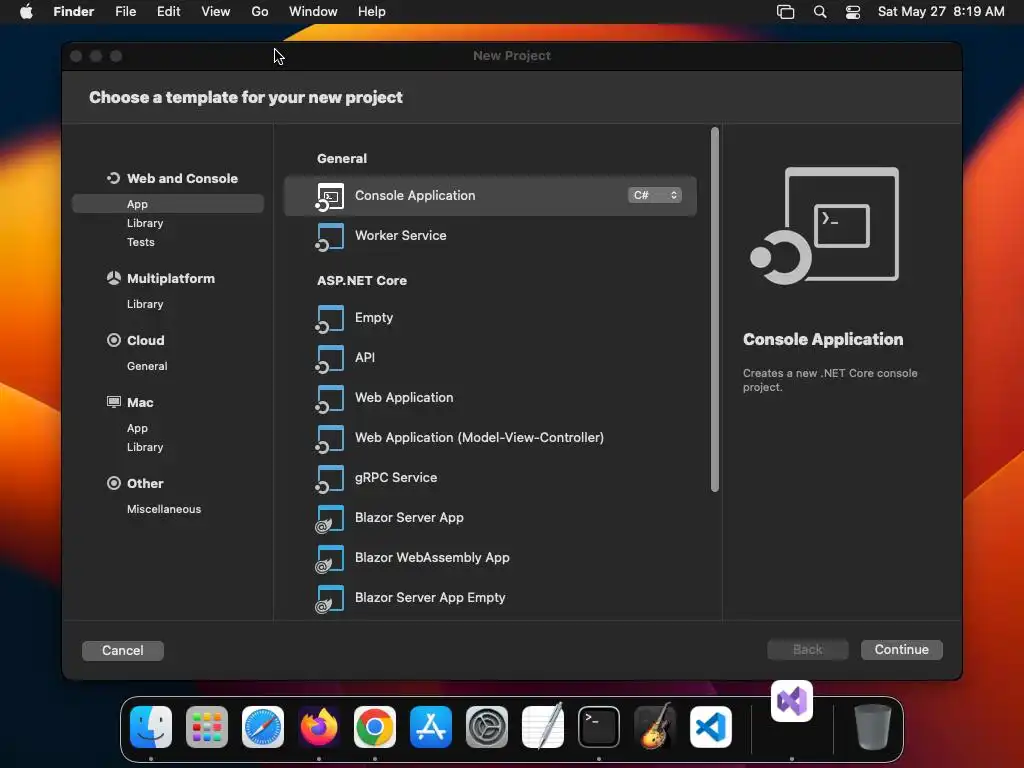This screenshot has width=1024, height=768.
Task: Open the View menu
Action: coord(216,12)
